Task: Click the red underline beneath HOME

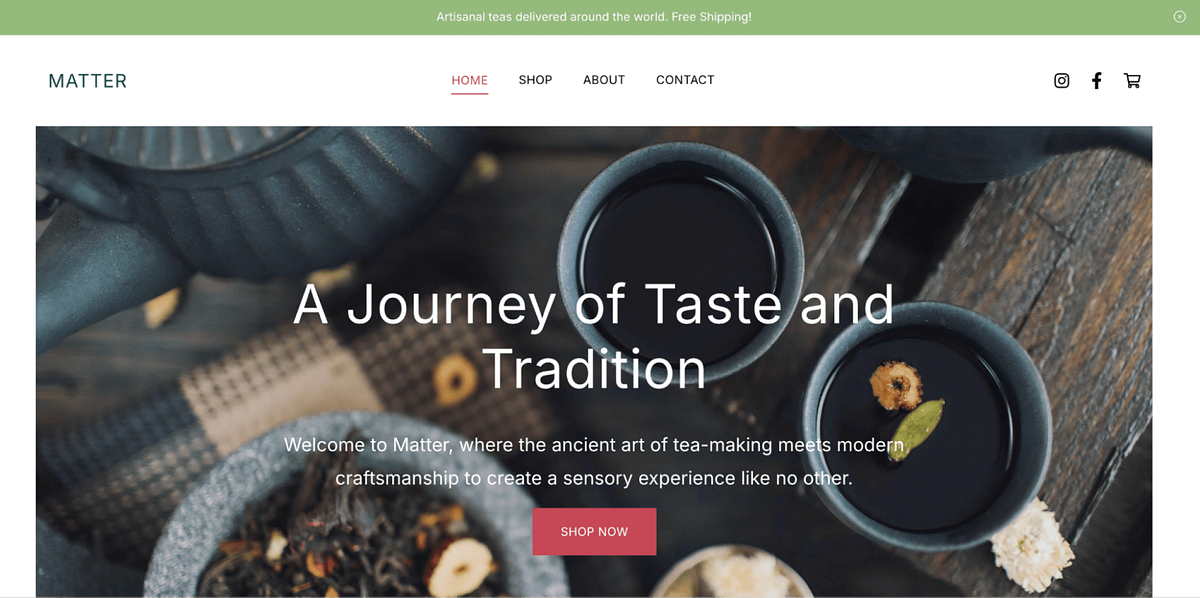Action: pyautogui.click(x=469, y=94)
